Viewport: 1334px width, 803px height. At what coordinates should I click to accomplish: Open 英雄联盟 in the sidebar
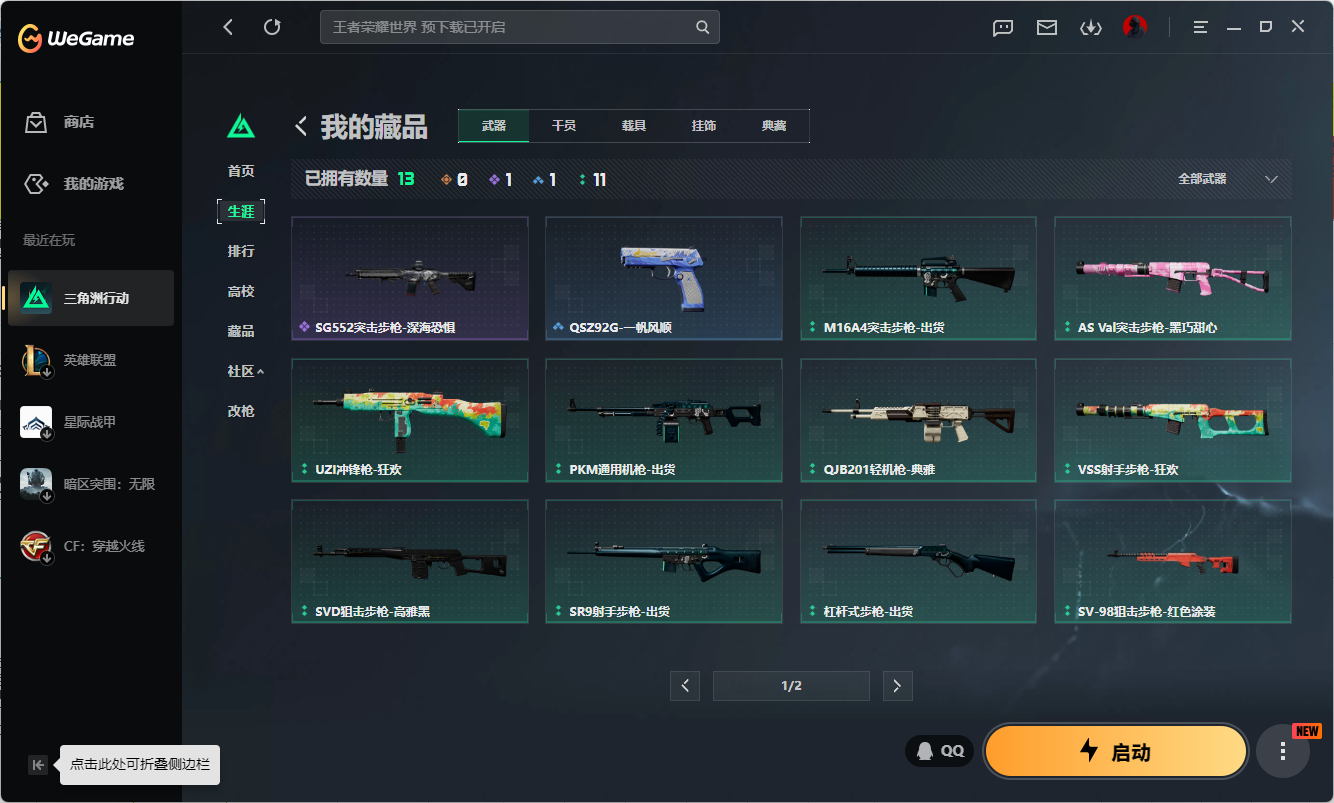pyautogui.click(x=90, y=360)
